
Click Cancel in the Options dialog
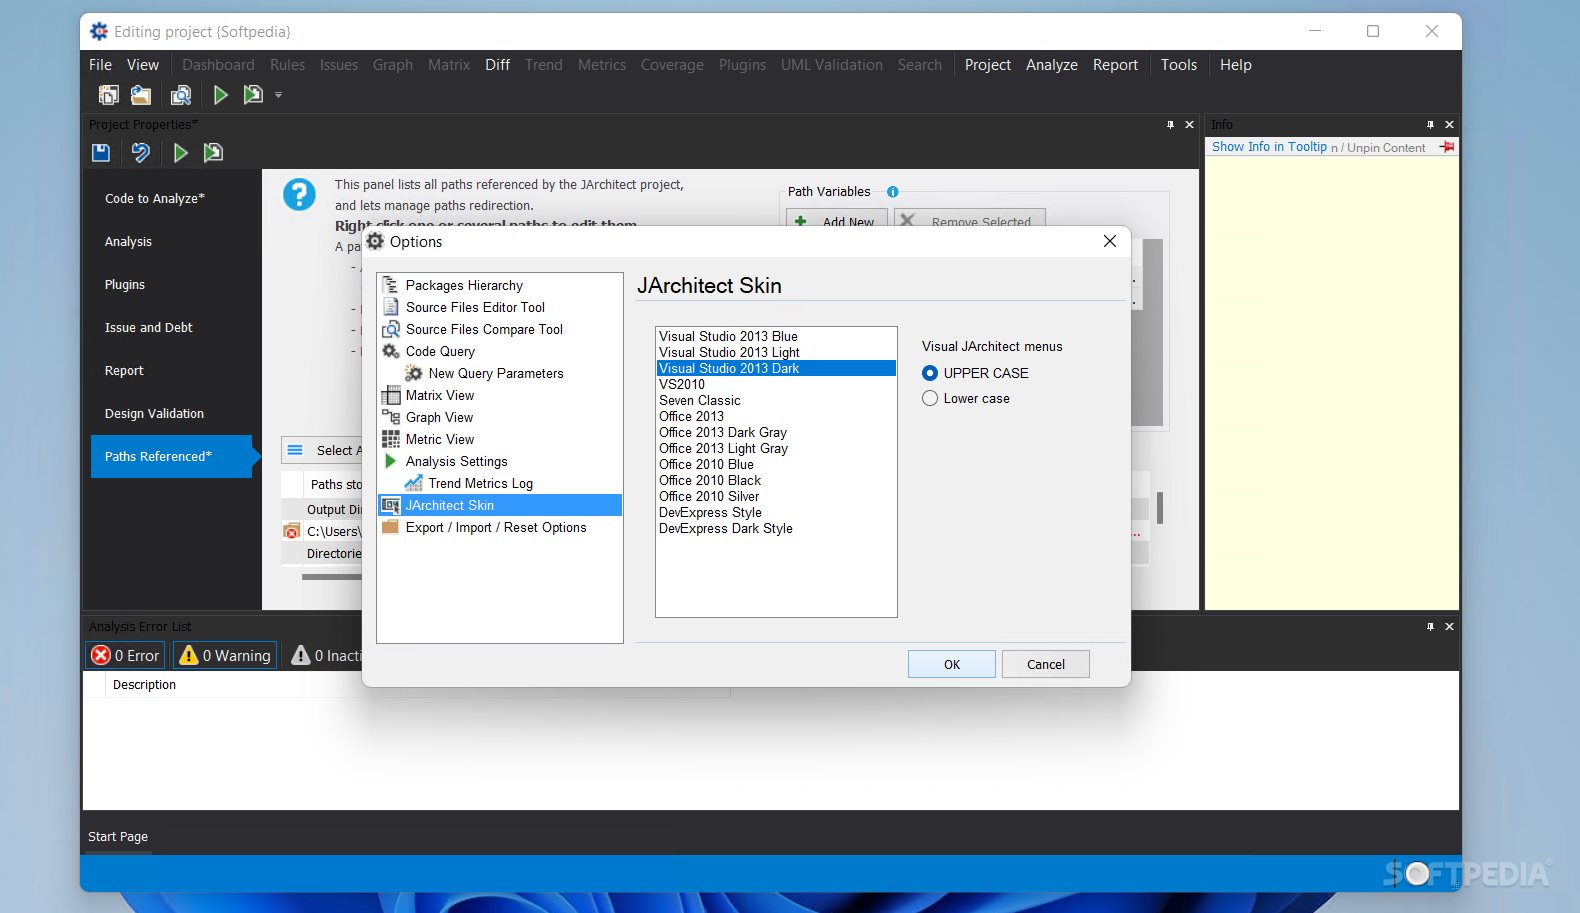[1046, 664]
